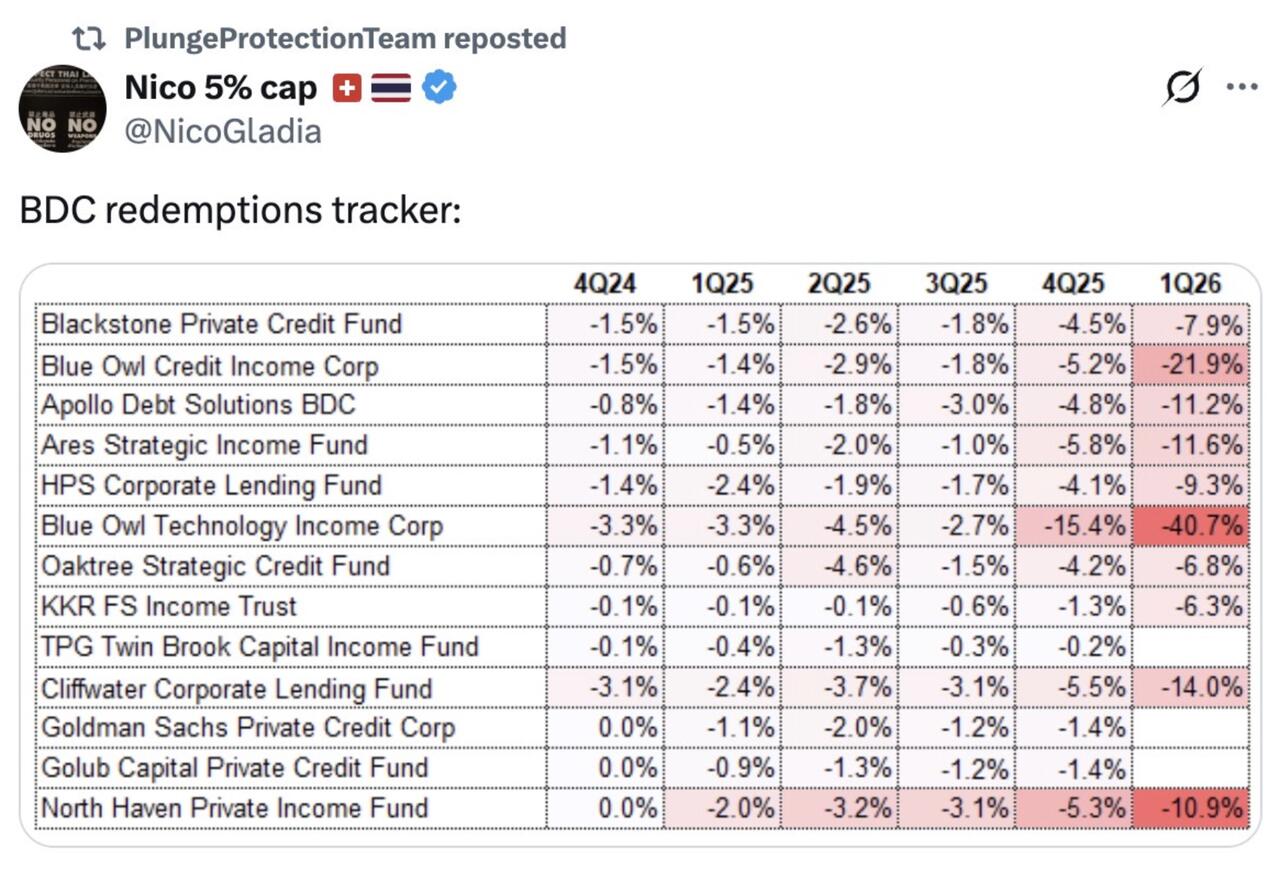Click the Cliffwater Corporate Lending Fund label
The image size is (1280, 872).
237,688
